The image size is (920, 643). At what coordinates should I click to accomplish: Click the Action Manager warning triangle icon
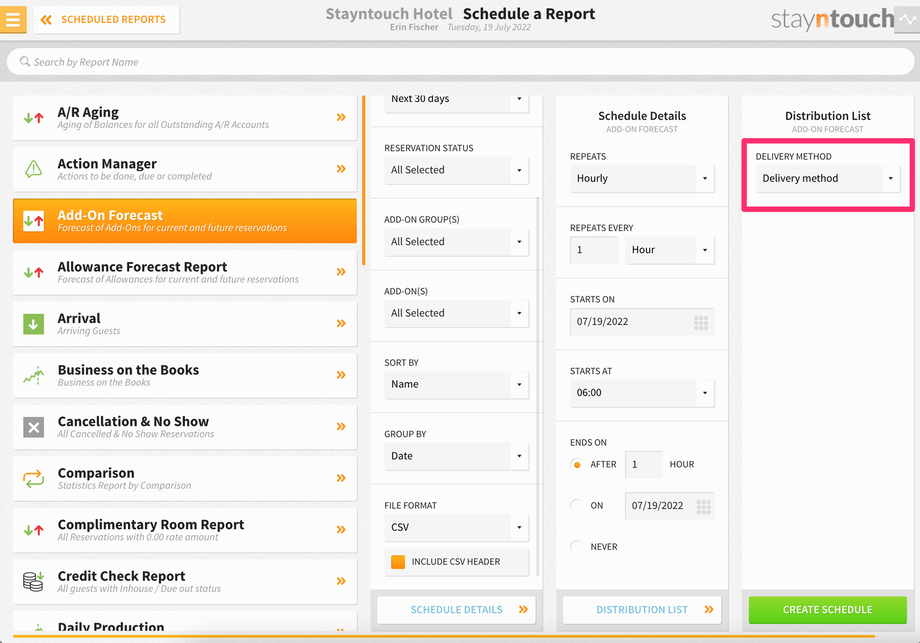(33, 169)
